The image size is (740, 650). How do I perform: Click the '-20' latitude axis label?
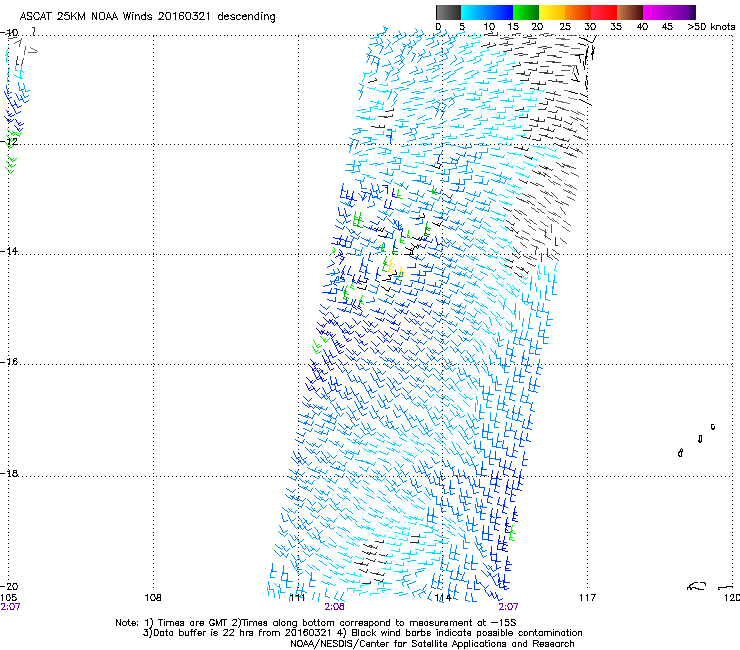click(9, 586)
